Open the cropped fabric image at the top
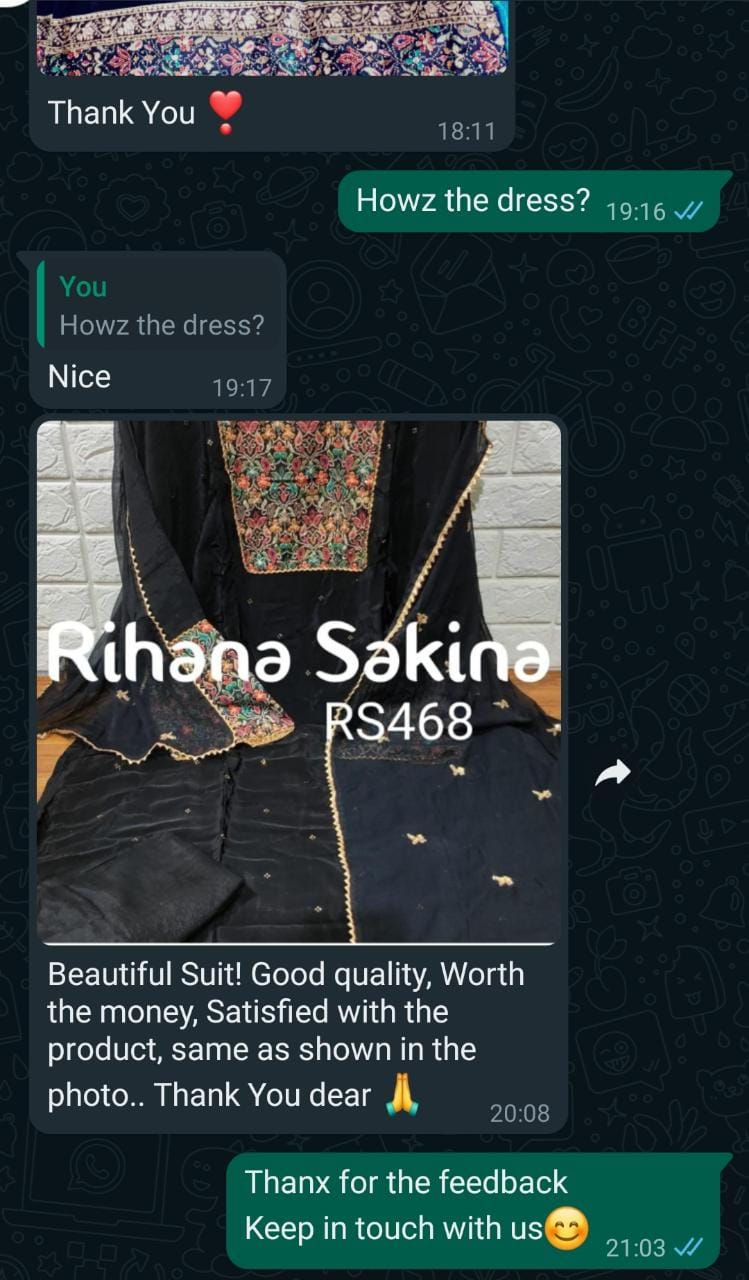Viewport: 749px width, 1280px height. click(x=273, y=36)
